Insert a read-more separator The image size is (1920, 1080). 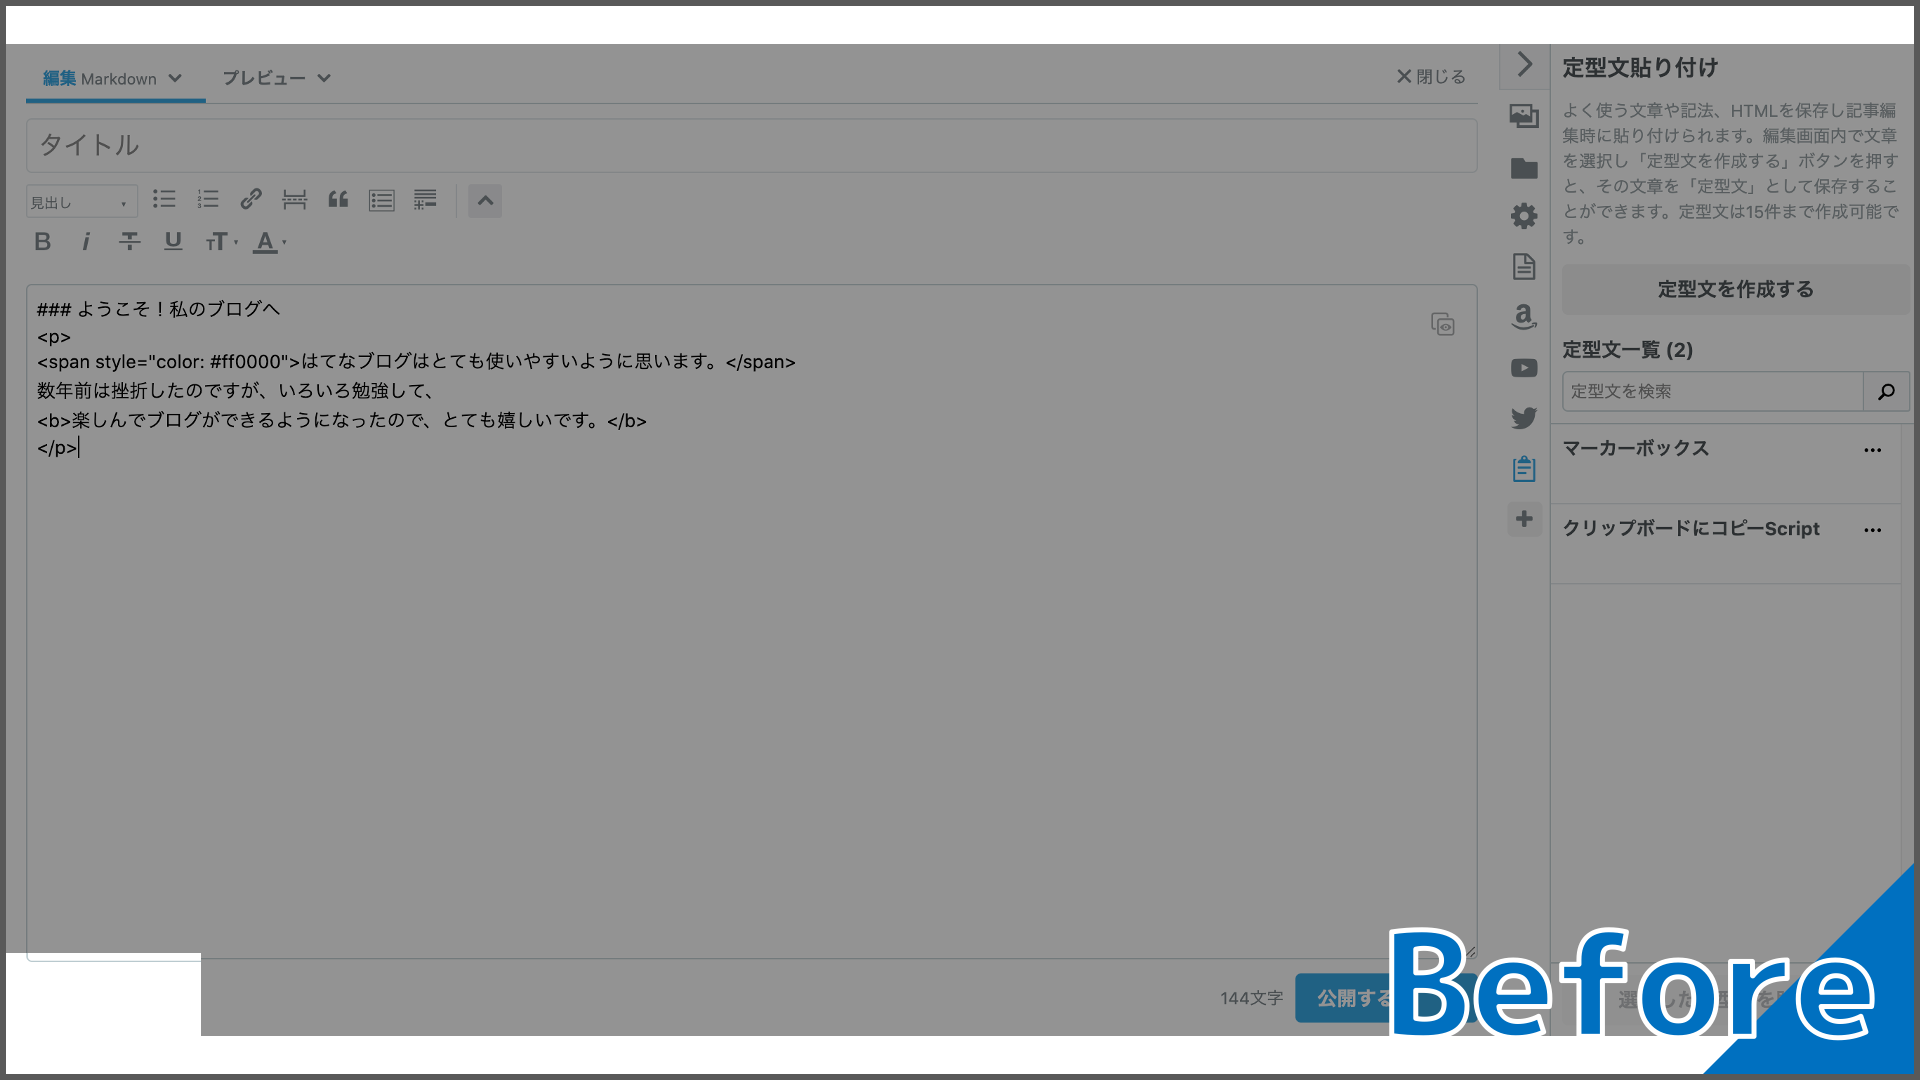click(294, 200)
